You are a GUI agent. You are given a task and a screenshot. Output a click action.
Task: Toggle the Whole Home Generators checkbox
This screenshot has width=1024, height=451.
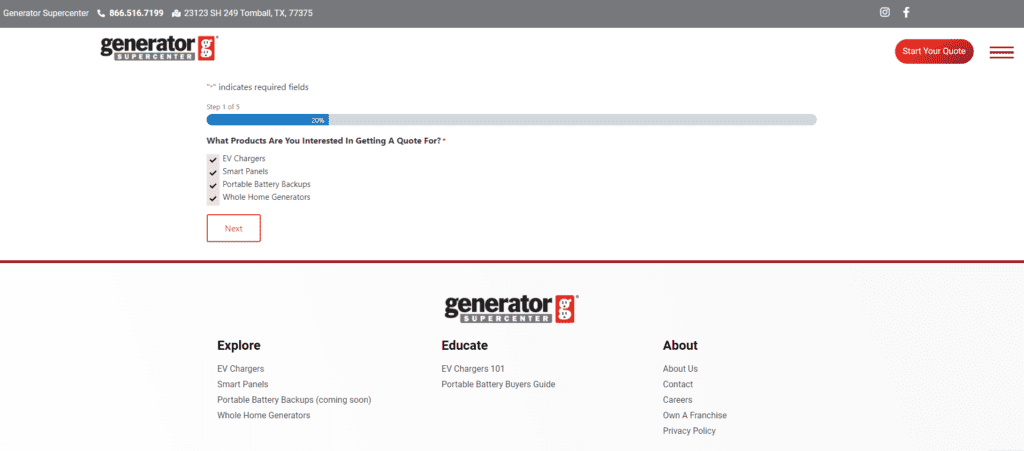tap(213, 198)
